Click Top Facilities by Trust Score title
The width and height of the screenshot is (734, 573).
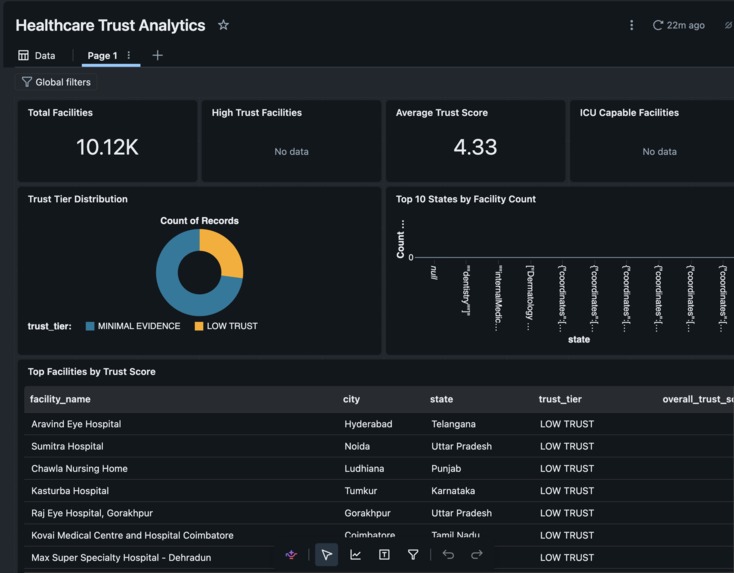92,372
